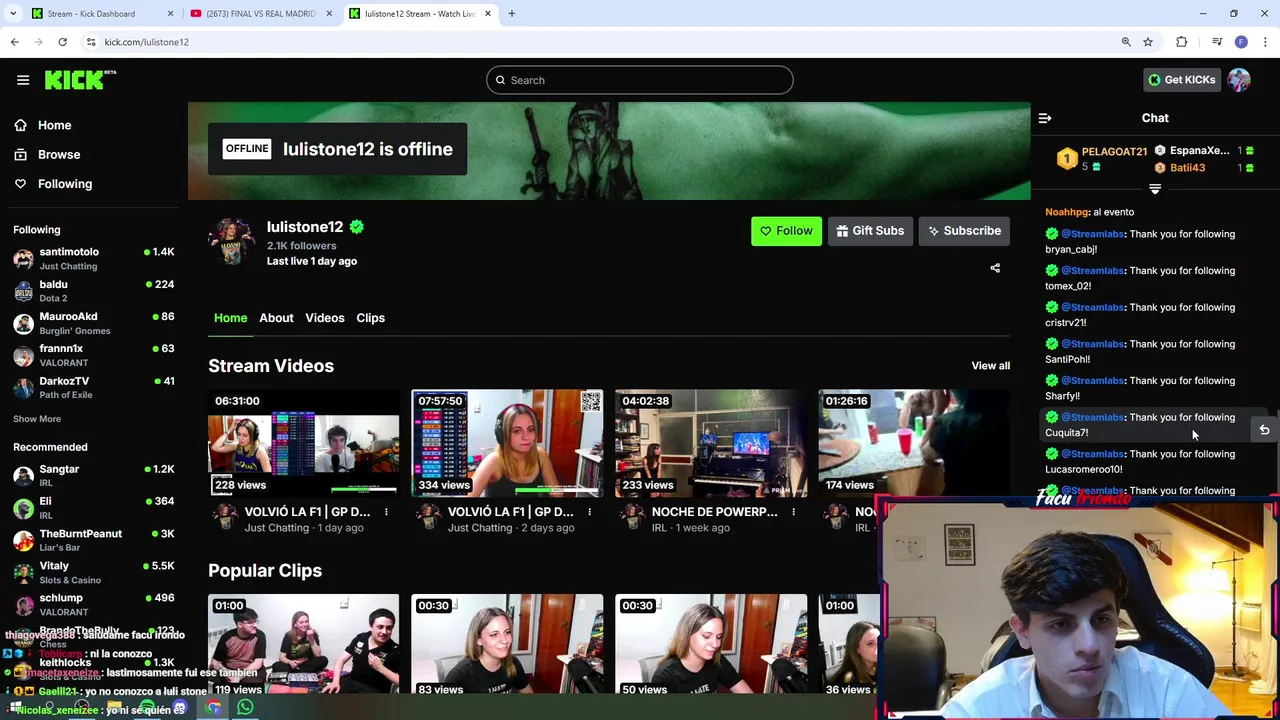The image size is (1280, 720).
Task: Open options menu for the 1 day ago video
Action: (386, 512)
